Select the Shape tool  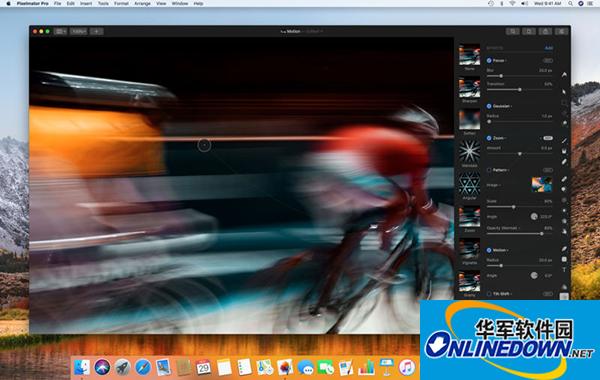tap(564, 259)
